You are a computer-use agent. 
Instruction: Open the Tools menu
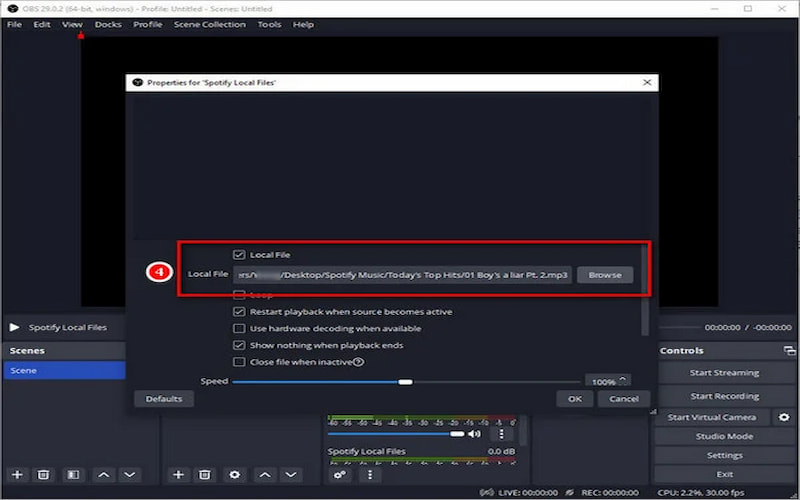pyautogui.click(x=269, y=24)
